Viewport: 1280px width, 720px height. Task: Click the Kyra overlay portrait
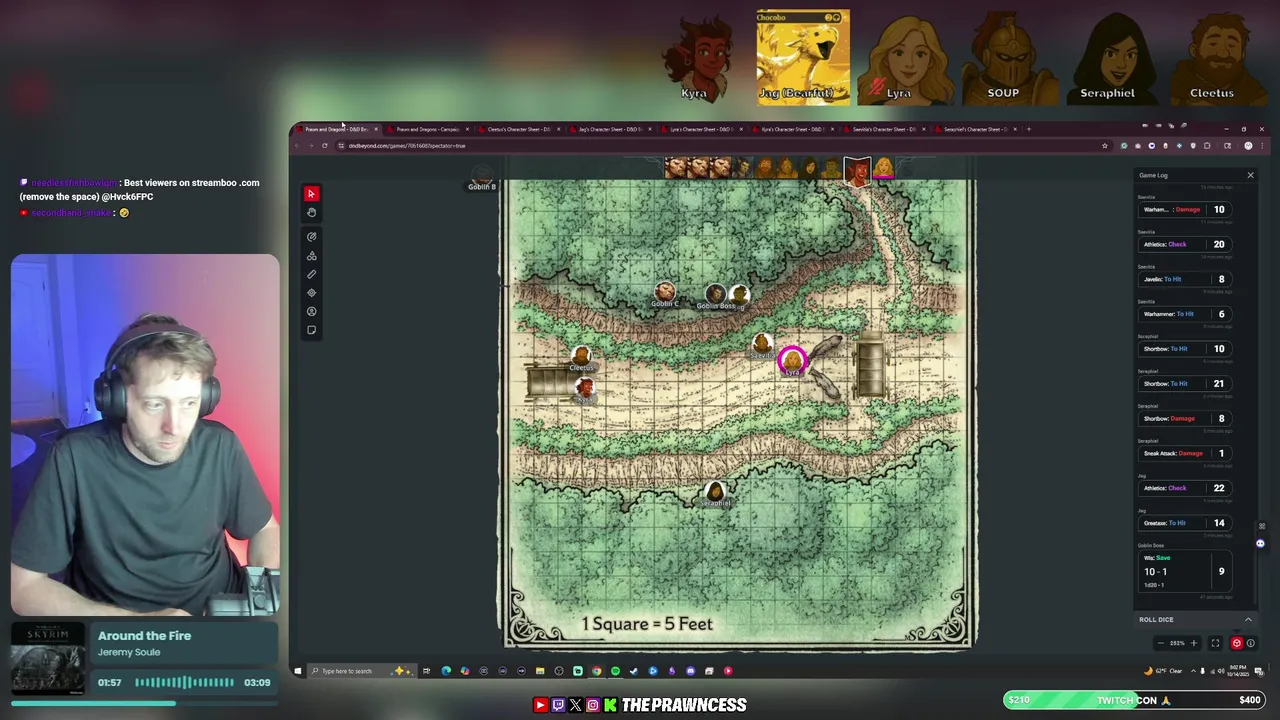click(697, 60)
